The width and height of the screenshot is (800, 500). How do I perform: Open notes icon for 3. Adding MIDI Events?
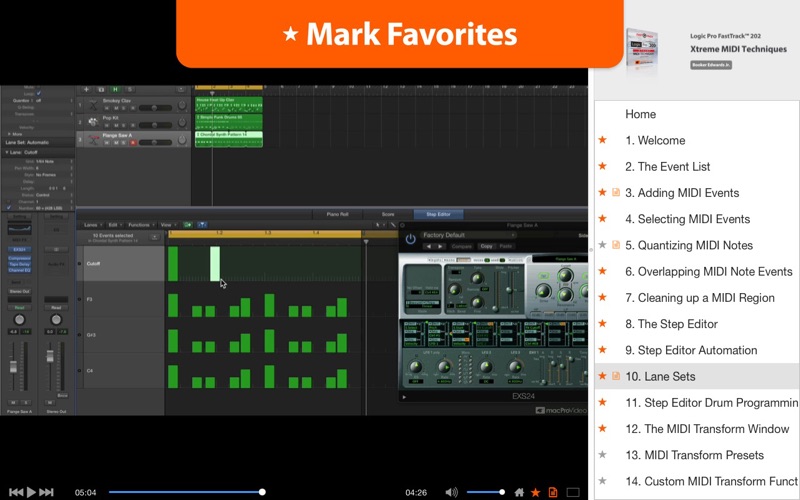click(616, 192)
